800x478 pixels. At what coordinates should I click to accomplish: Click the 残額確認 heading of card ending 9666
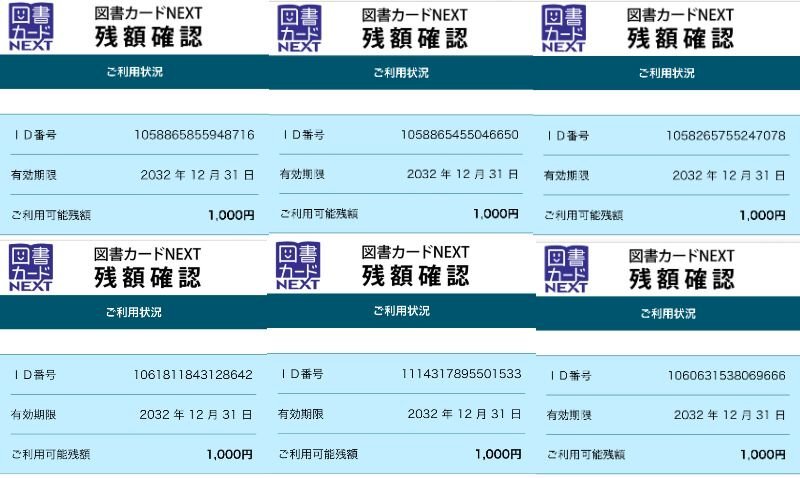pyautogui.click(x=682, y=279)
